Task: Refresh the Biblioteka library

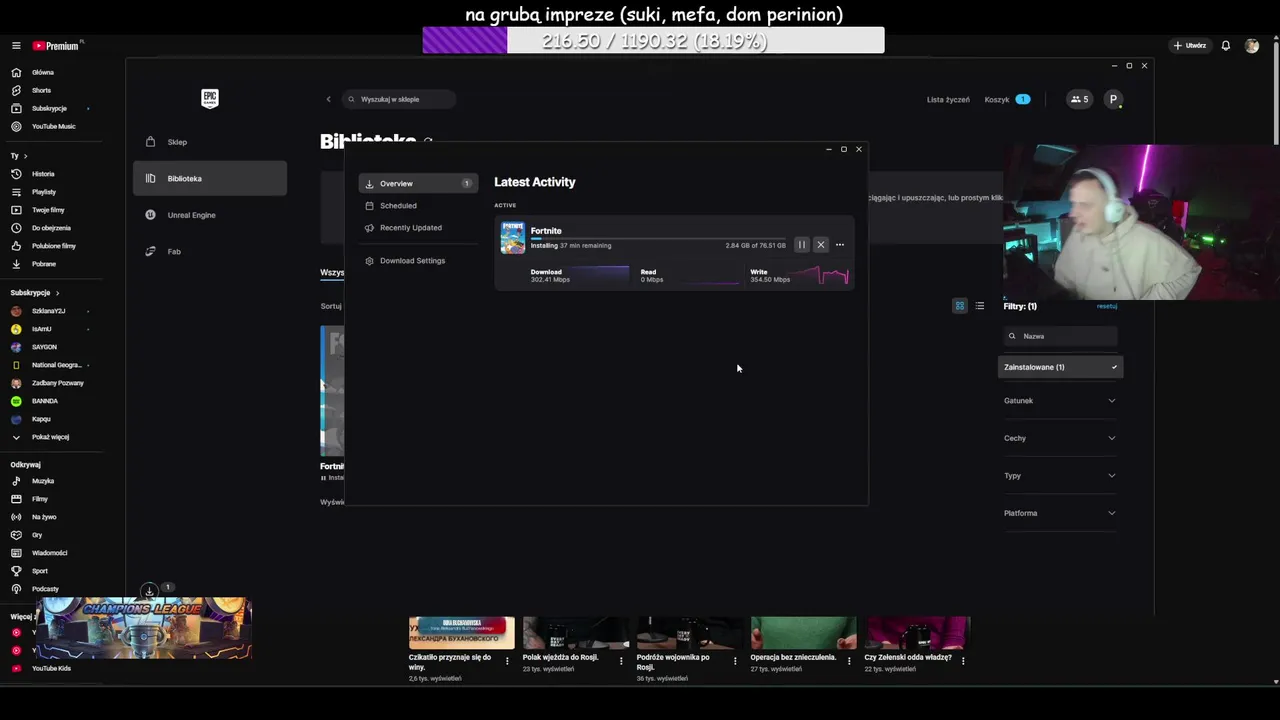Action: click(x=428, y=142)
